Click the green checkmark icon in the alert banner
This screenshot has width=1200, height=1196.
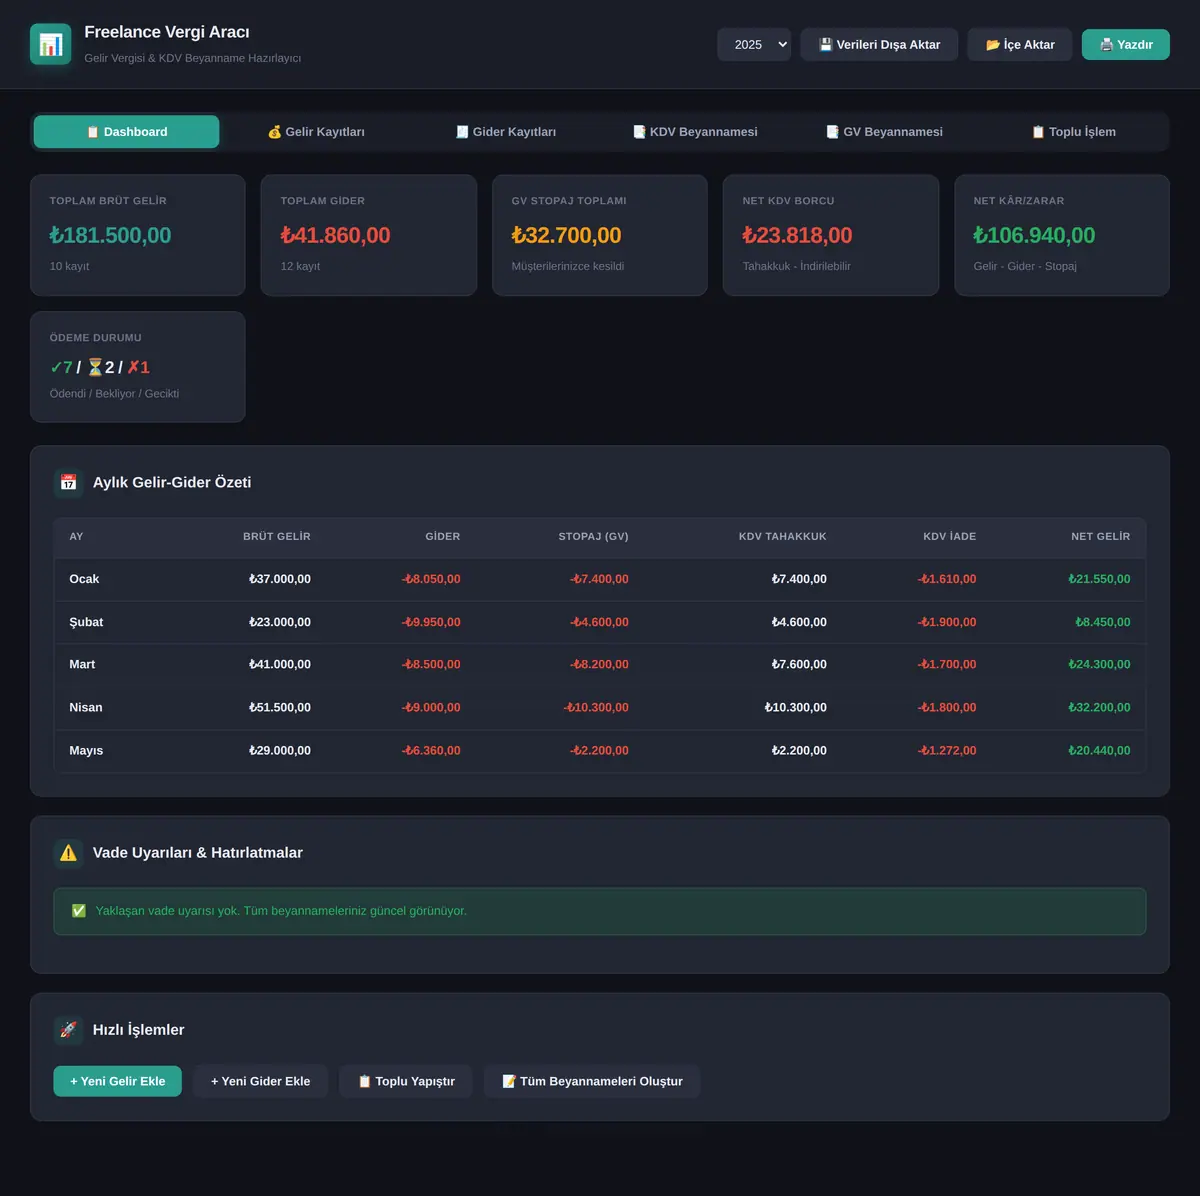click(x=79, y=911)
